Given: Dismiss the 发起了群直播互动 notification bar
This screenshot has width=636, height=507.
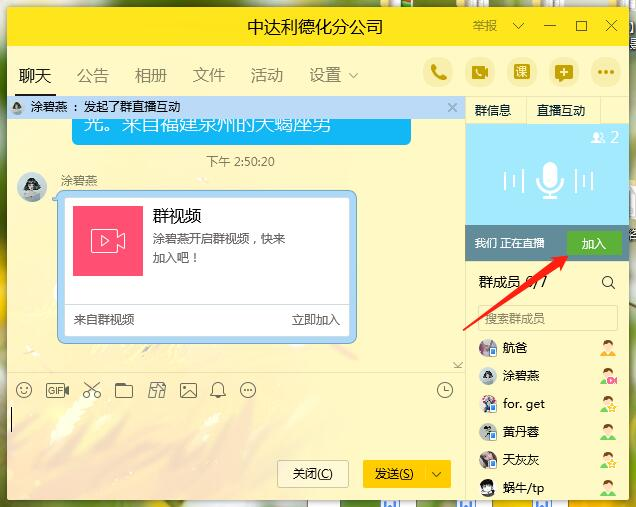Looking at the screenshot, I should point(453,107).
